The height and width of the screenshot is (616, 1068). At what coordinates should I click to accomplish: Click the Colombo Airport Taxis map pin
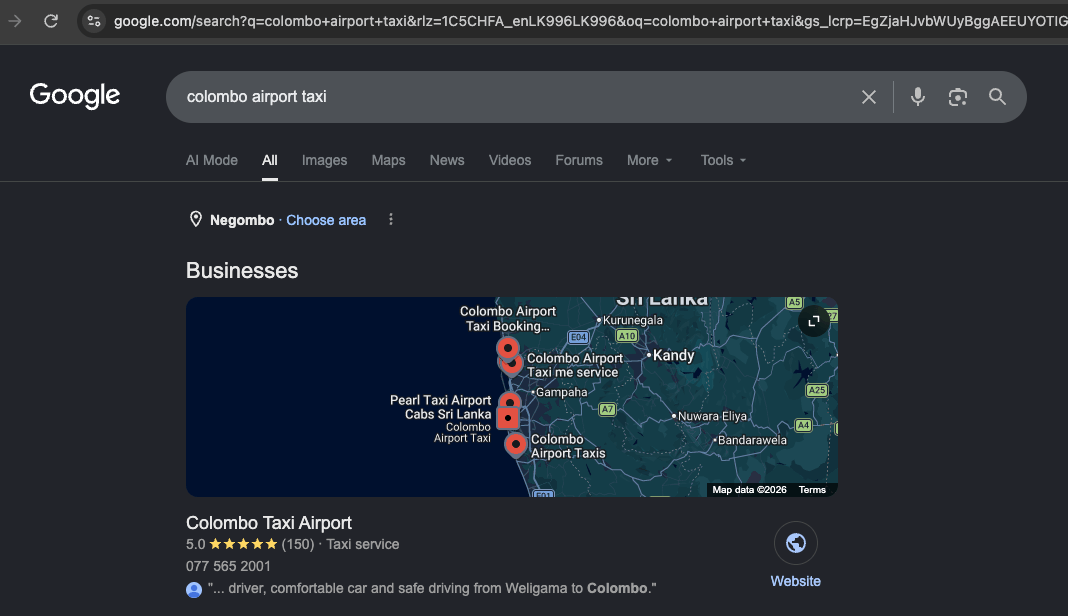[x=516, y=445]
